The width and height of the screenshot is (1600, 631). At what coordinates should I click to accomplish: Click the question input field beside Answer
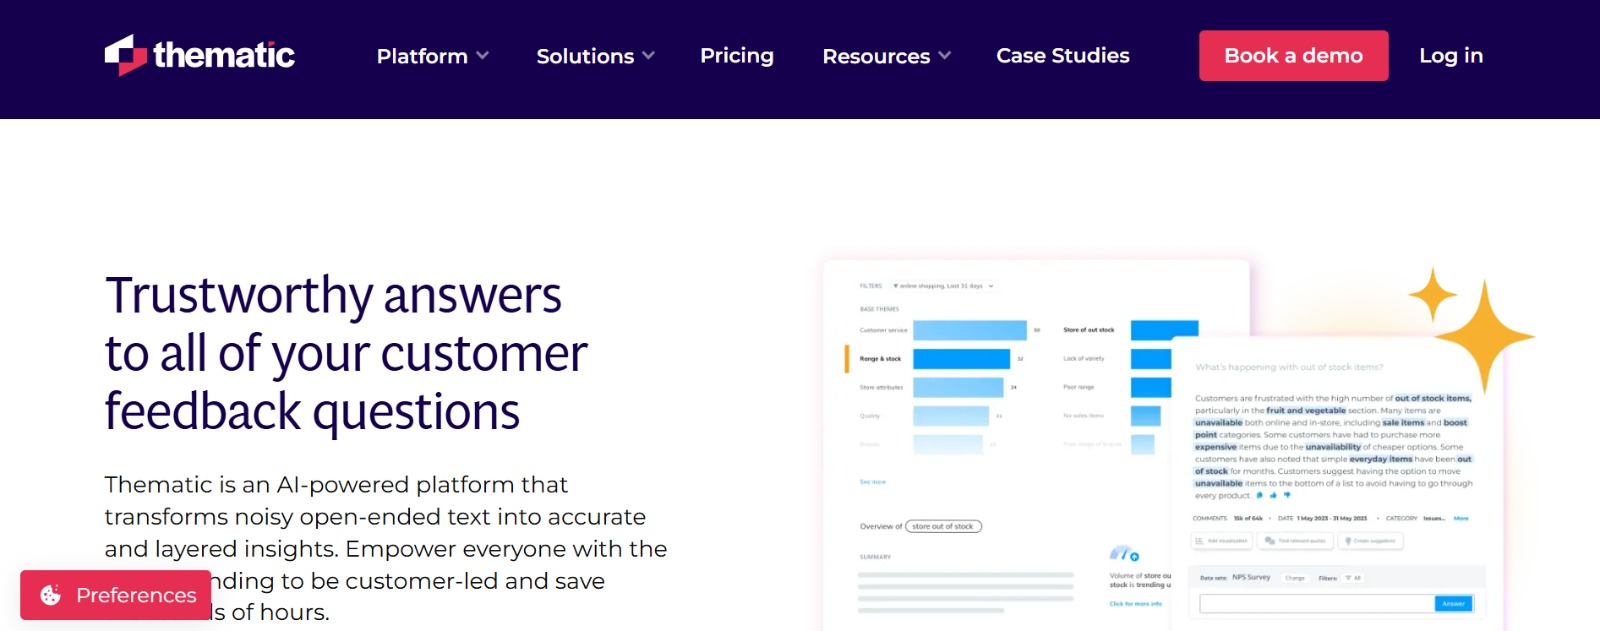1316,603
